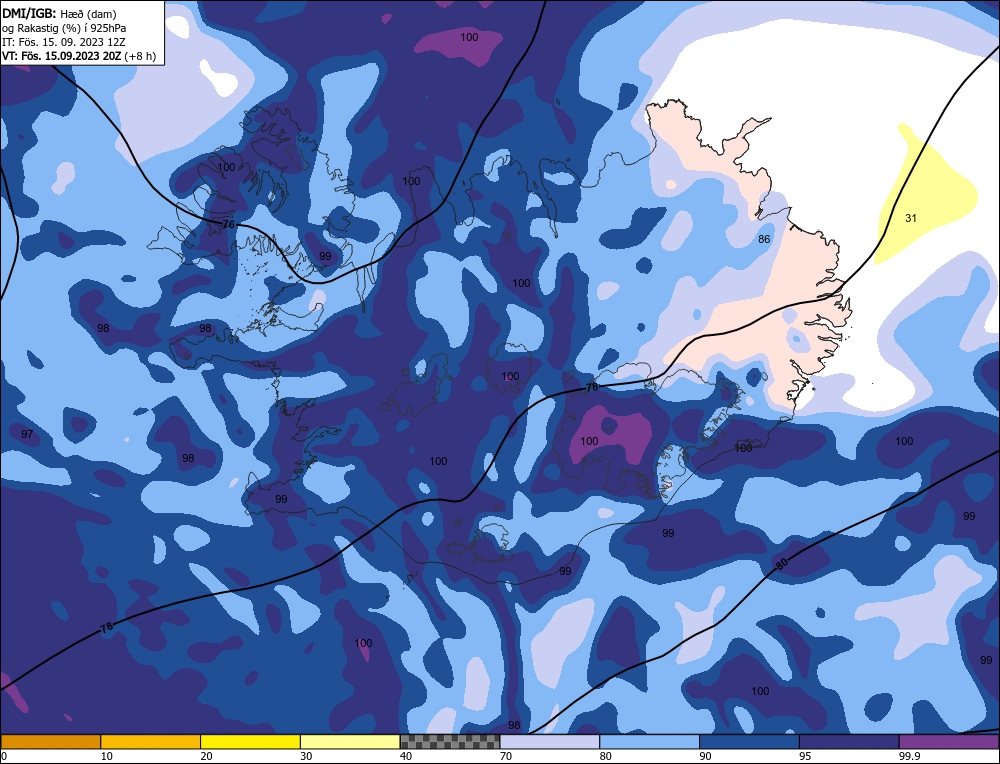Click the "VT: Fös. 15.09.2023 20Z (+8 h)" line
Image resolution: width=1000 pixels, height=764 pixels.
79,56
